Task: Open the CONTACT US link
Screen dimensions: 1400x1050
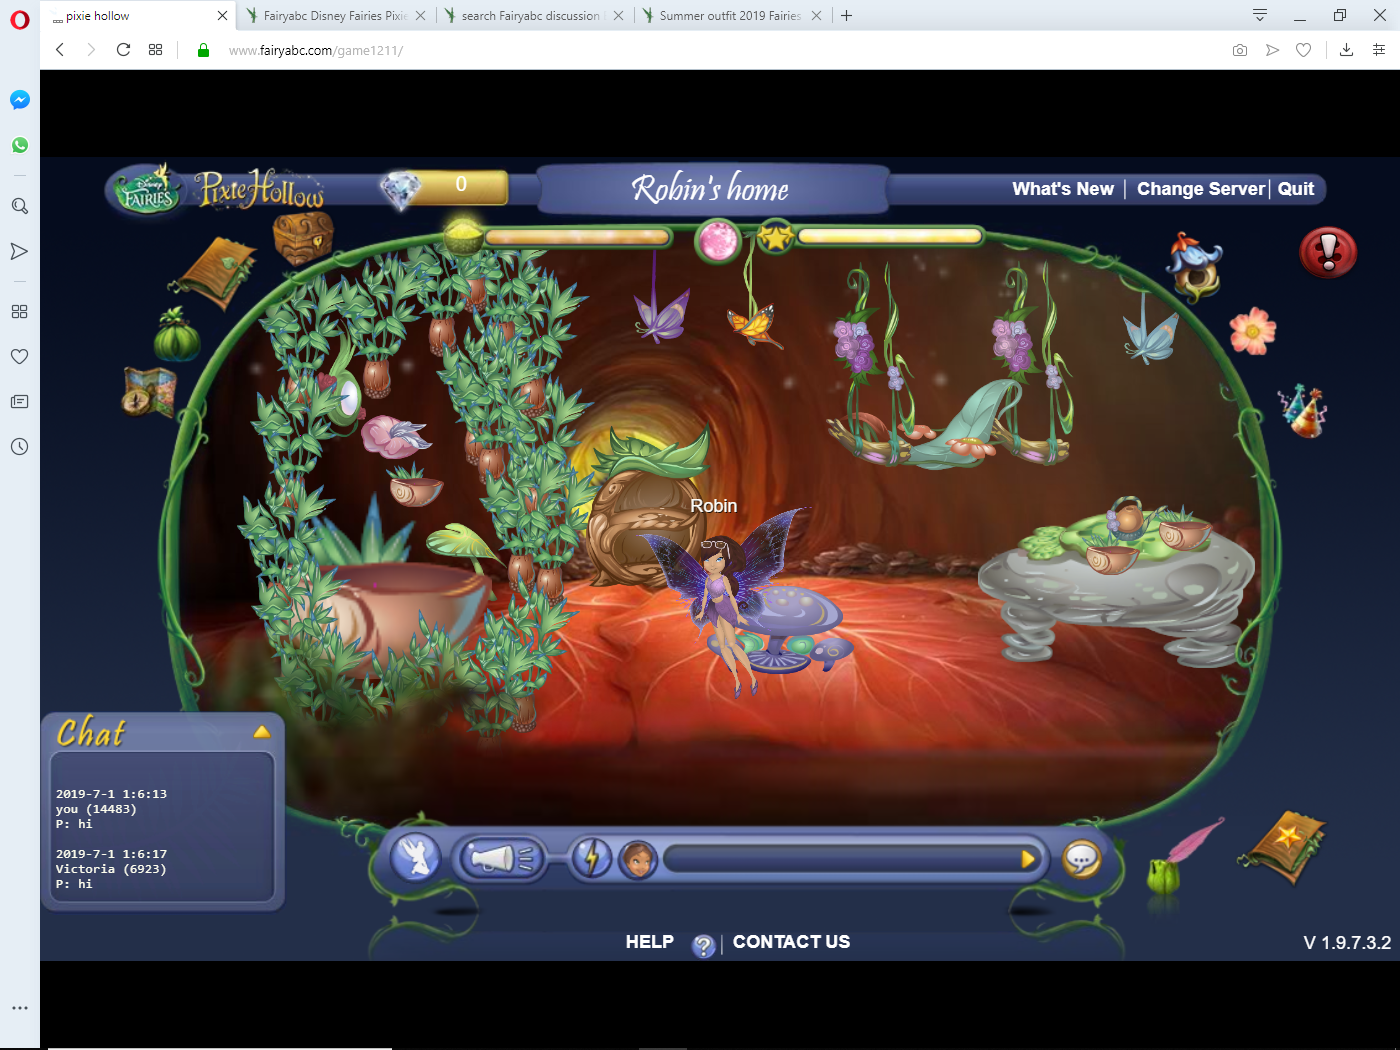Action: click(x=791, y=941)
